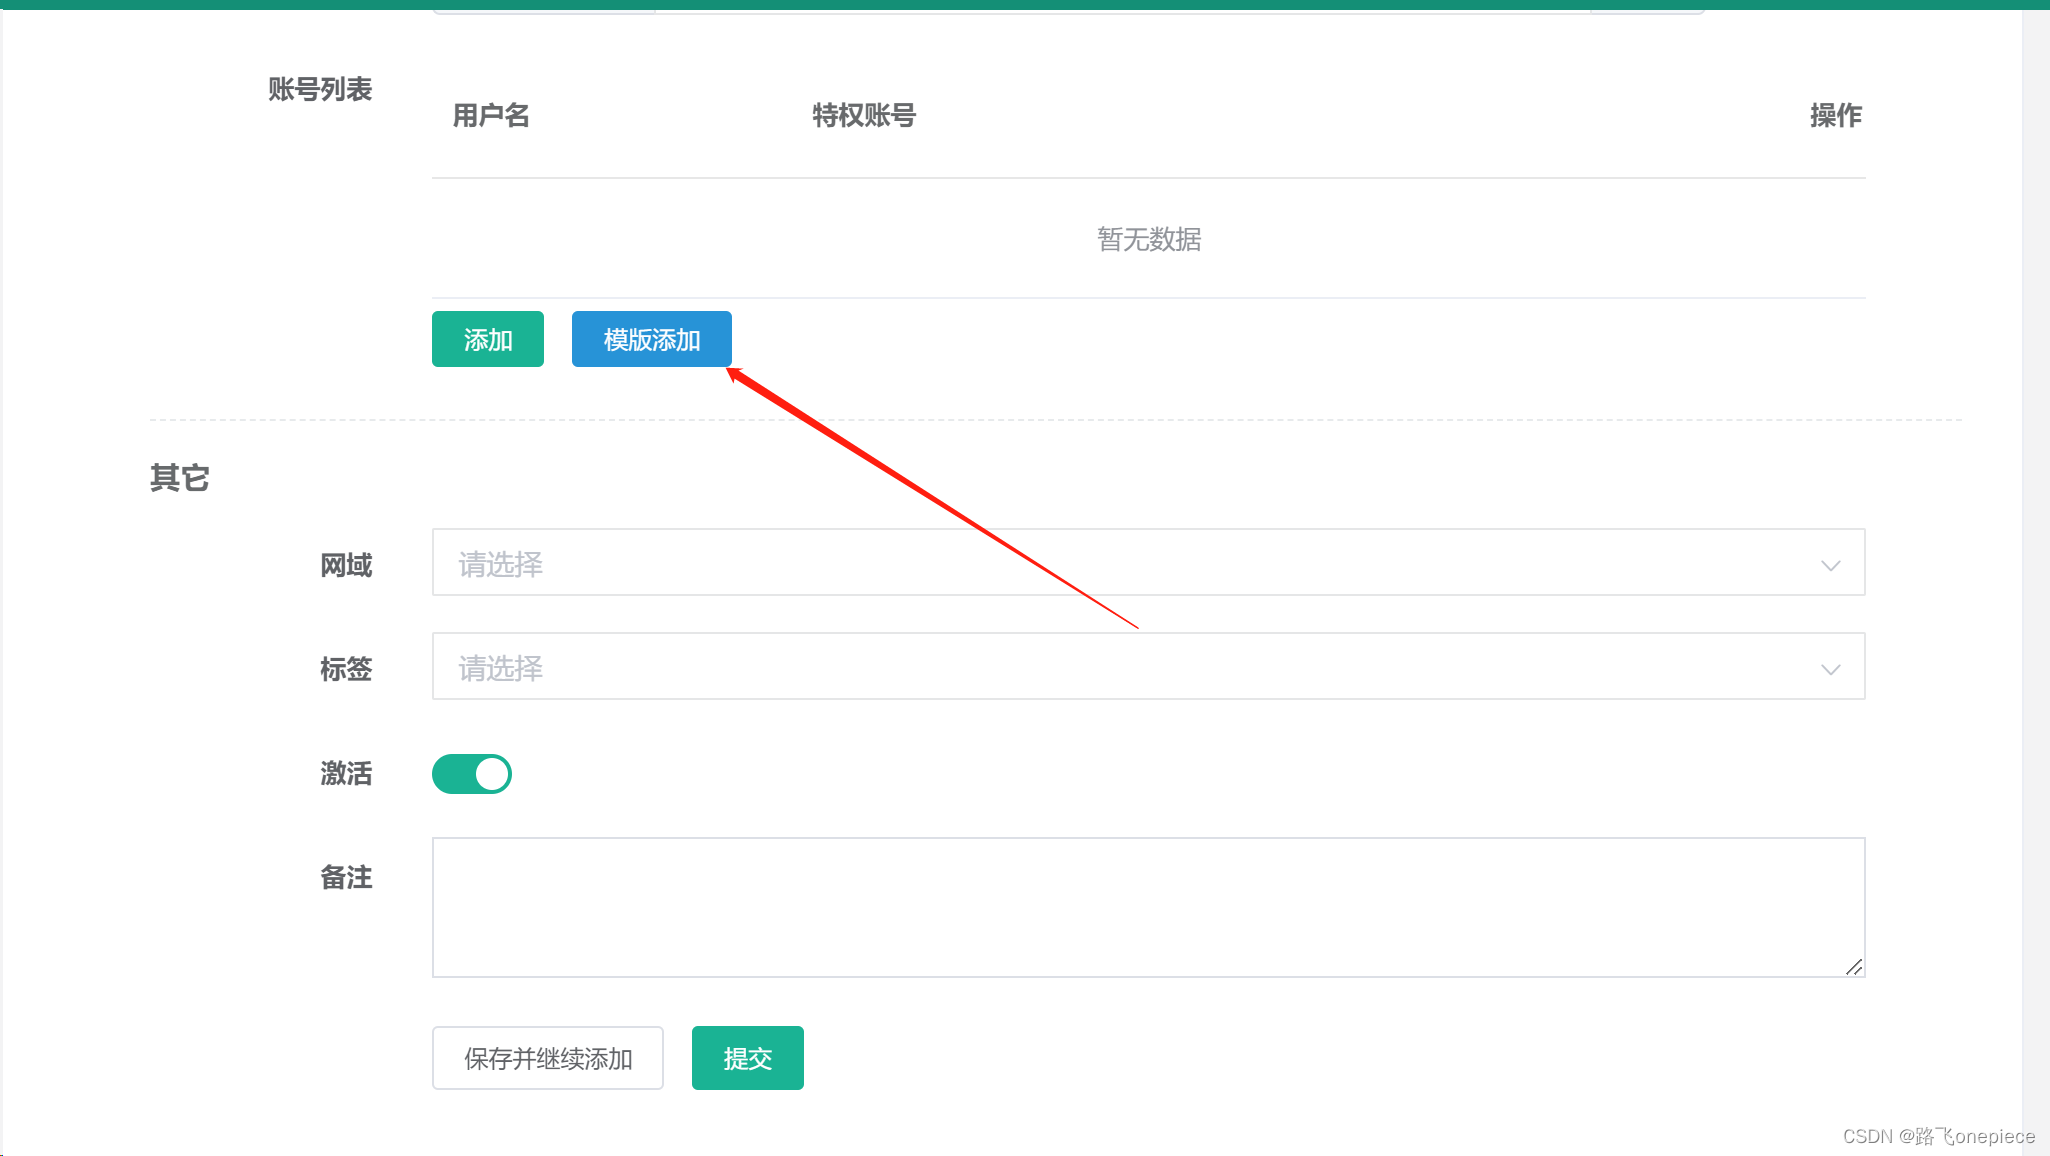This screenshot has height=1156, width=2050.
Task: Toggle the 激活 switch off
Action: pyautogui.click(x=472, y=774)
